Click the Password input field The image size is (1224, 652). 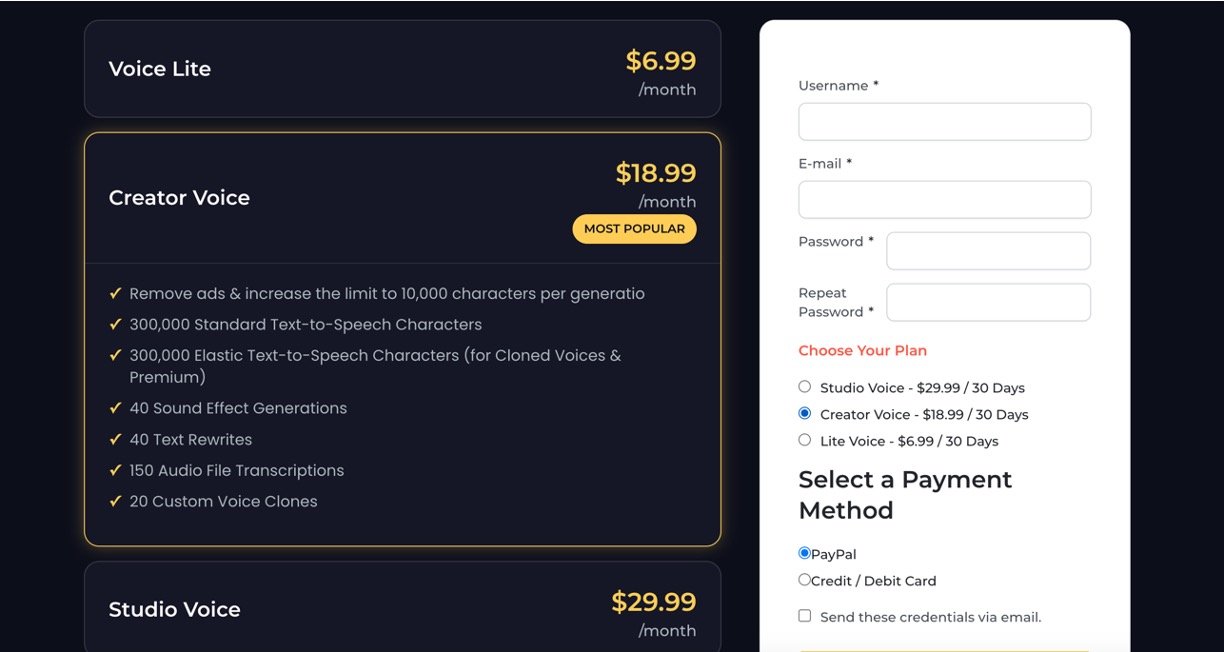[x=988, y=251]
